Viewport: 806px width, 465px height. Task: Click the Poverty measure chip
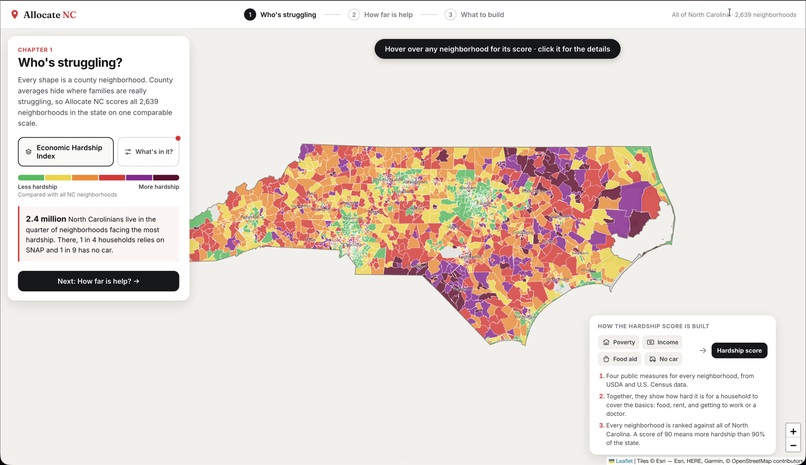click(619, 342)
